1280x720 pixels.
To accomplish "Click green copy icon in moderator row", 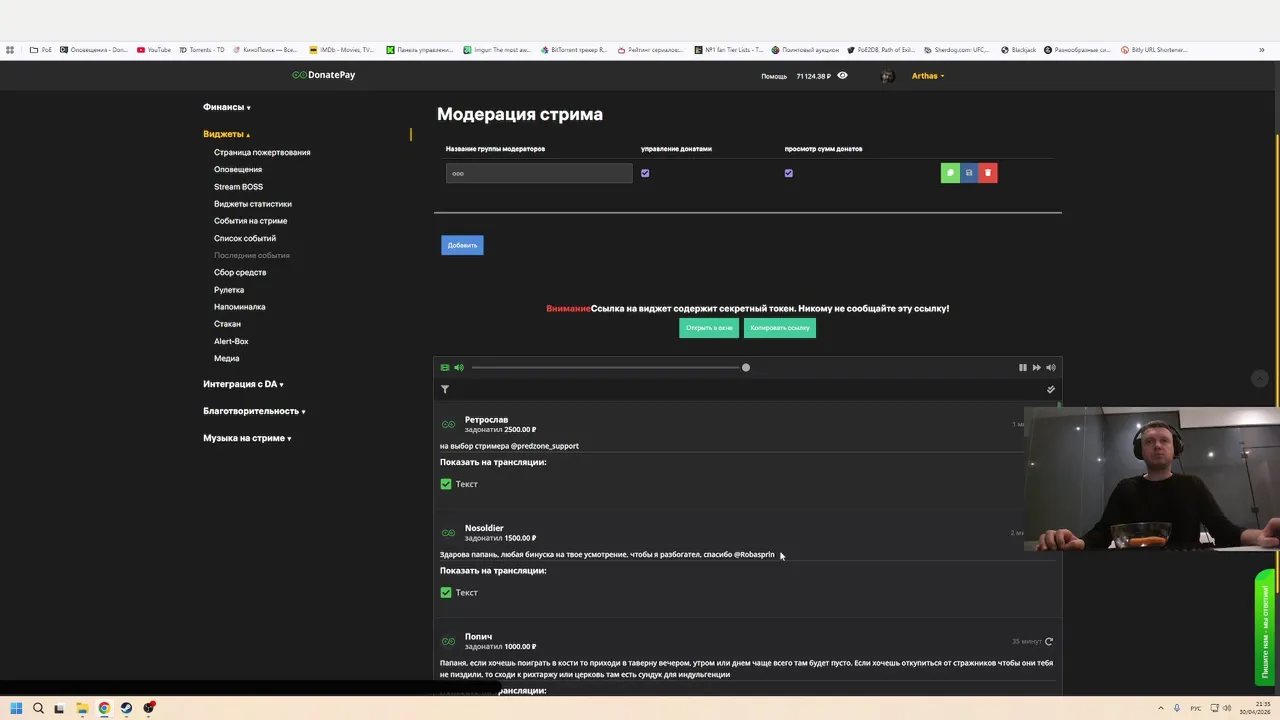I will (950, 173).
